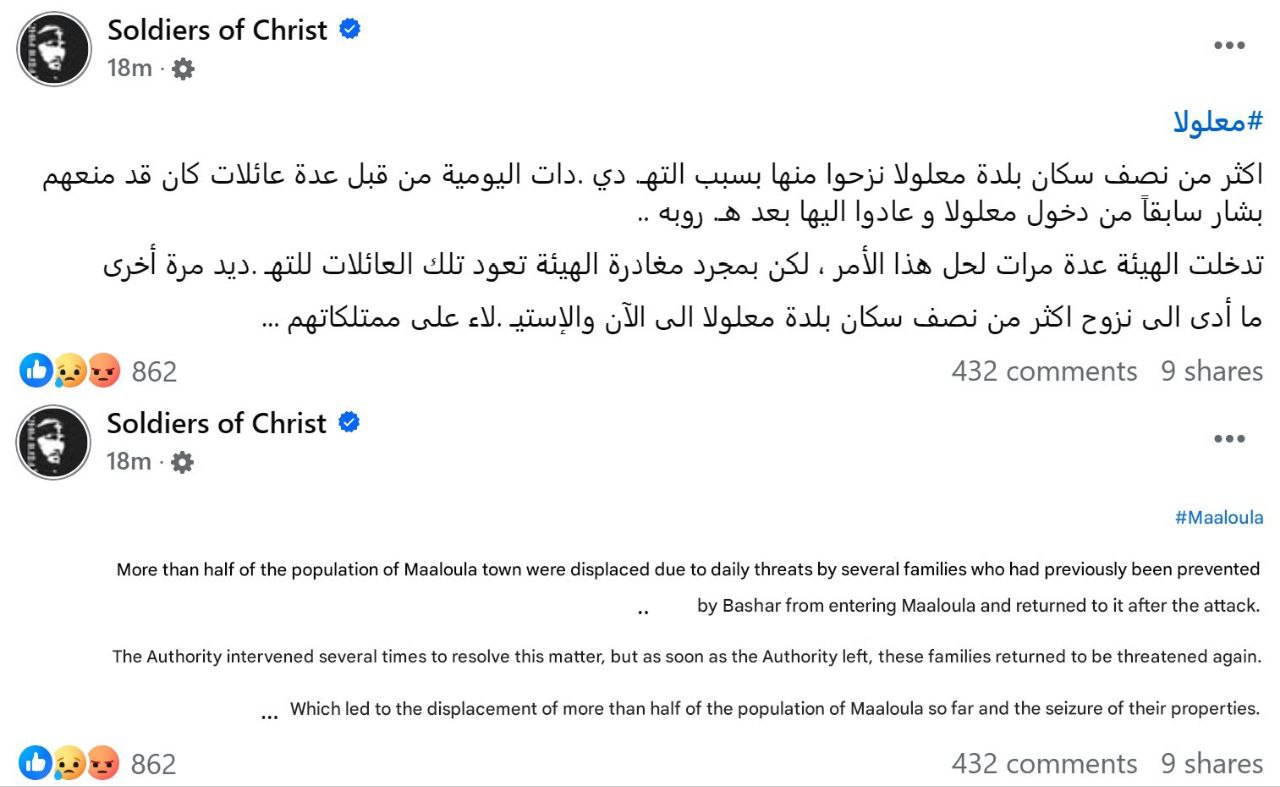The height and width of the screenshot is (787, 1280).
Task: Click the verified badge on the first post
Action: 350,29
